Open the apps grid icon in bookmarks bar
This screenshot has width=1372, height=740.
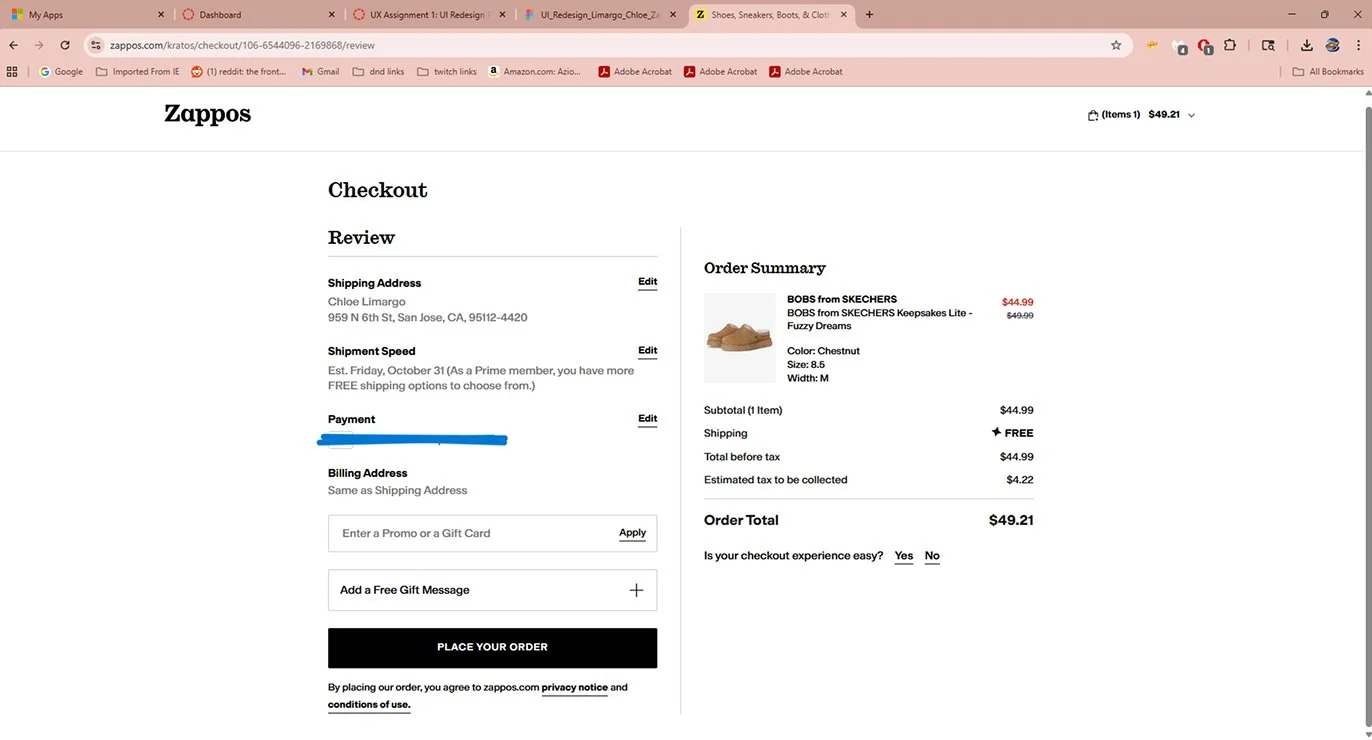12,71
